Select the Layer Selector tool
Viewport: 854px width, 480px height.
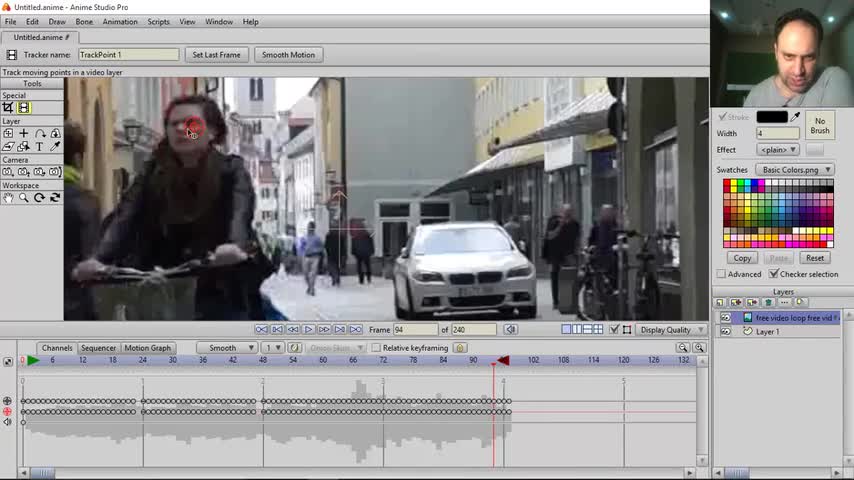[x=24, y=147]
